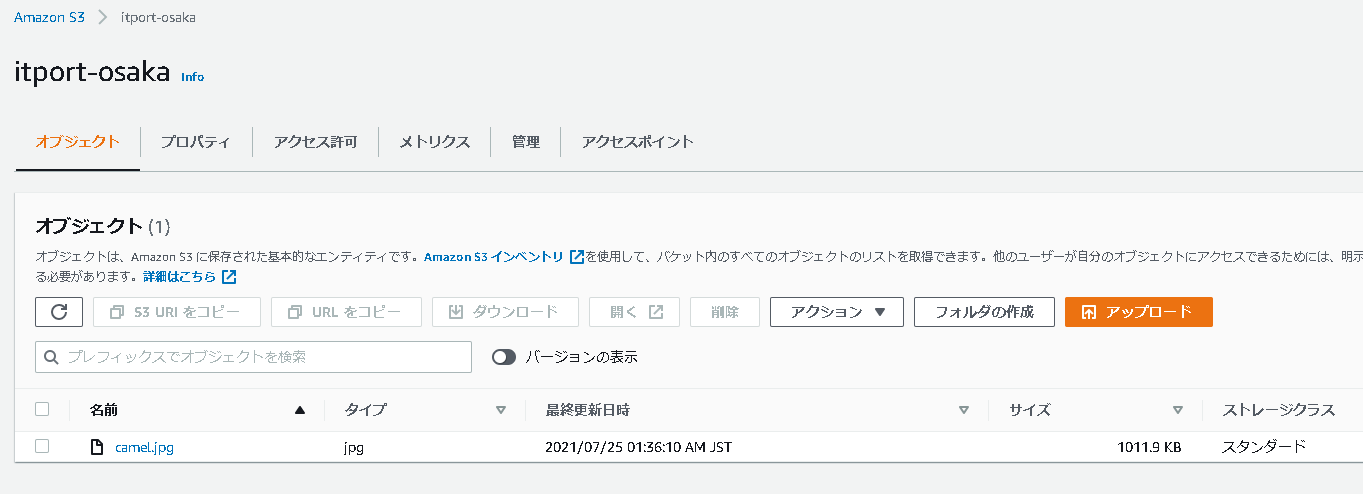Click the sort arrow on タイプ column

click(501, 410)
